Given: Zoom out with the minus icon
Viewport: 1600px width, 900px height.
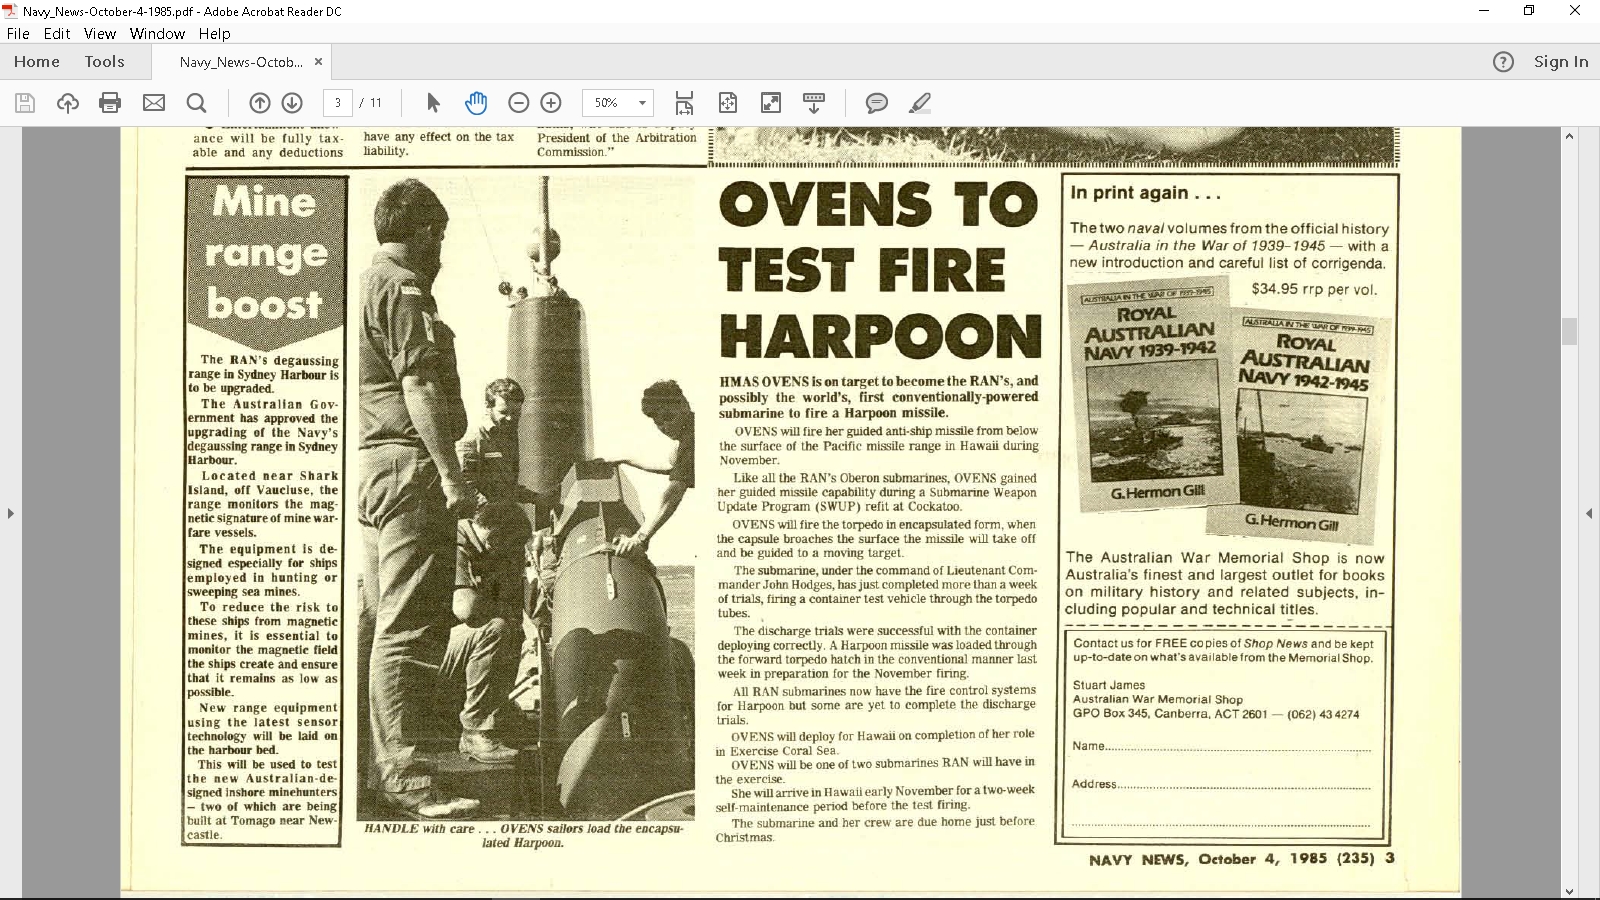Looking at the screenshot, I should (x=518, y=103).
